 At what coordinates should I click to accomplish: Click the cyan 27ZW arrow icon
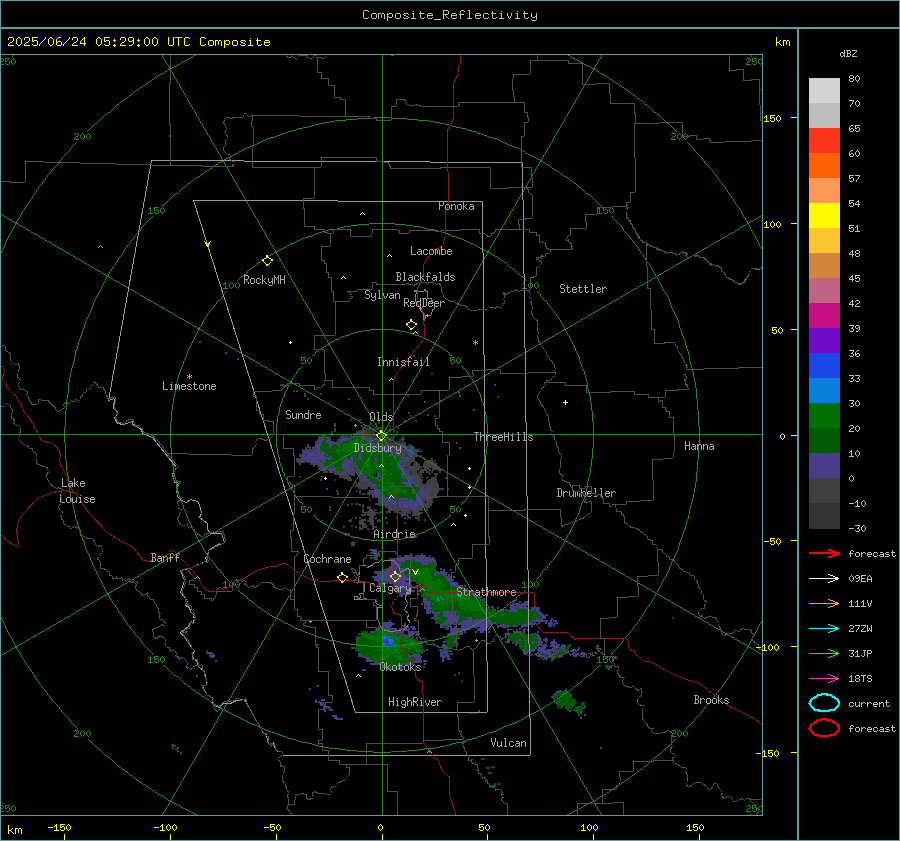coord(824,629)
